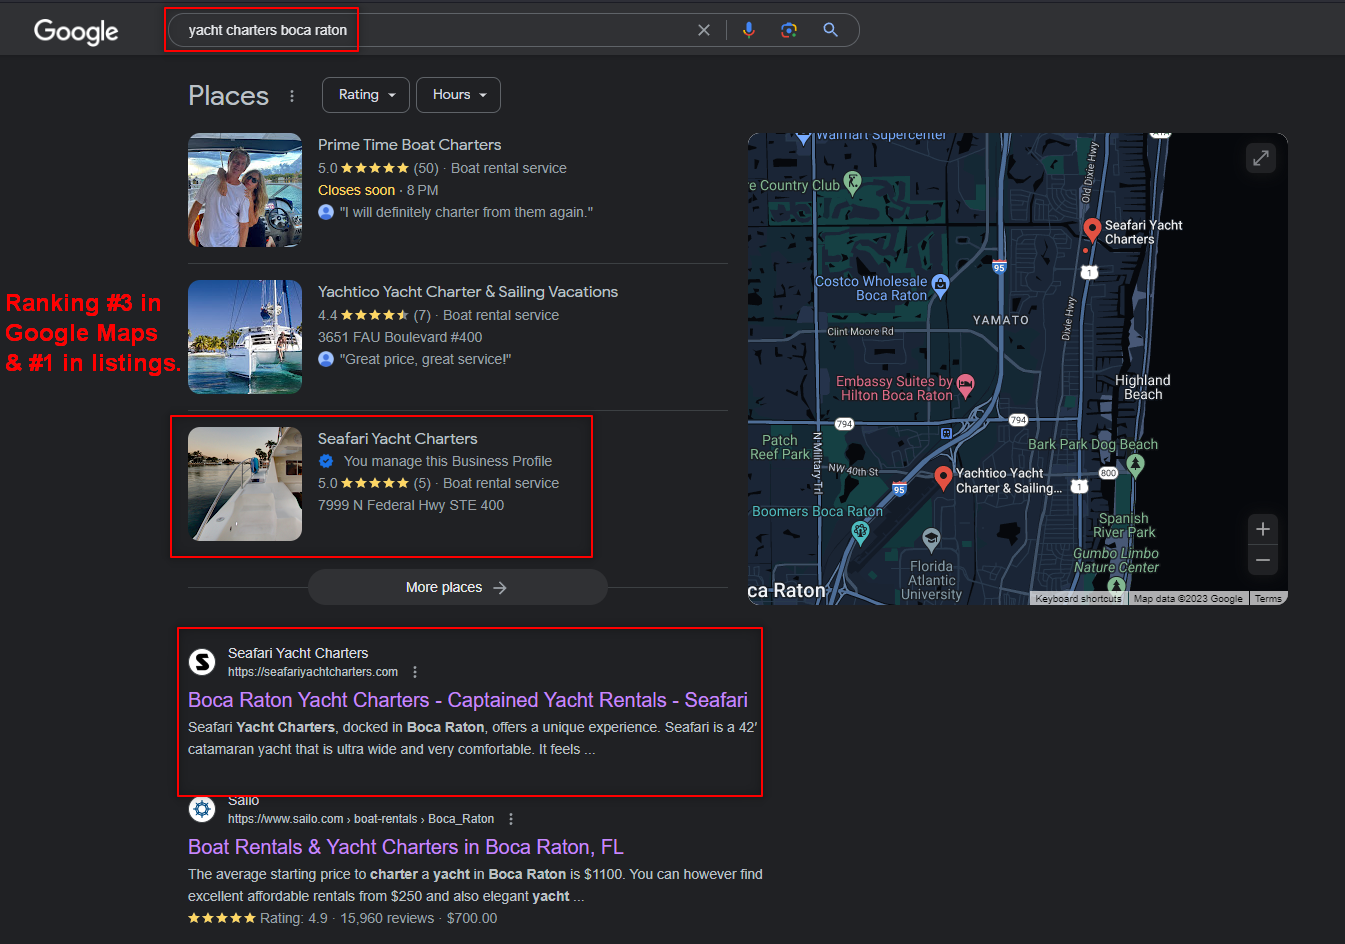The width and height of the screenshot is (1345, 944).
Task: Click the Seafari site favicon
Action: pos(202,661)
